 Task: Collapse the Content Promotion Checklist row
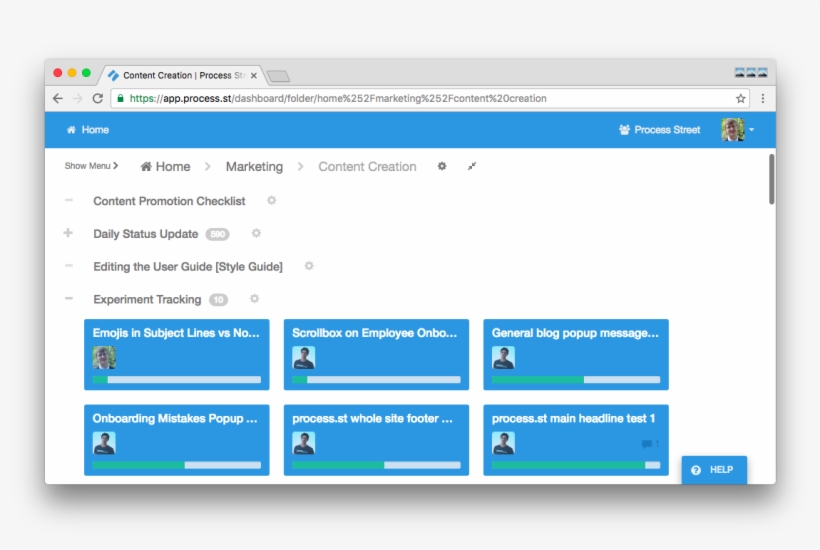click(x=68, y=200)
